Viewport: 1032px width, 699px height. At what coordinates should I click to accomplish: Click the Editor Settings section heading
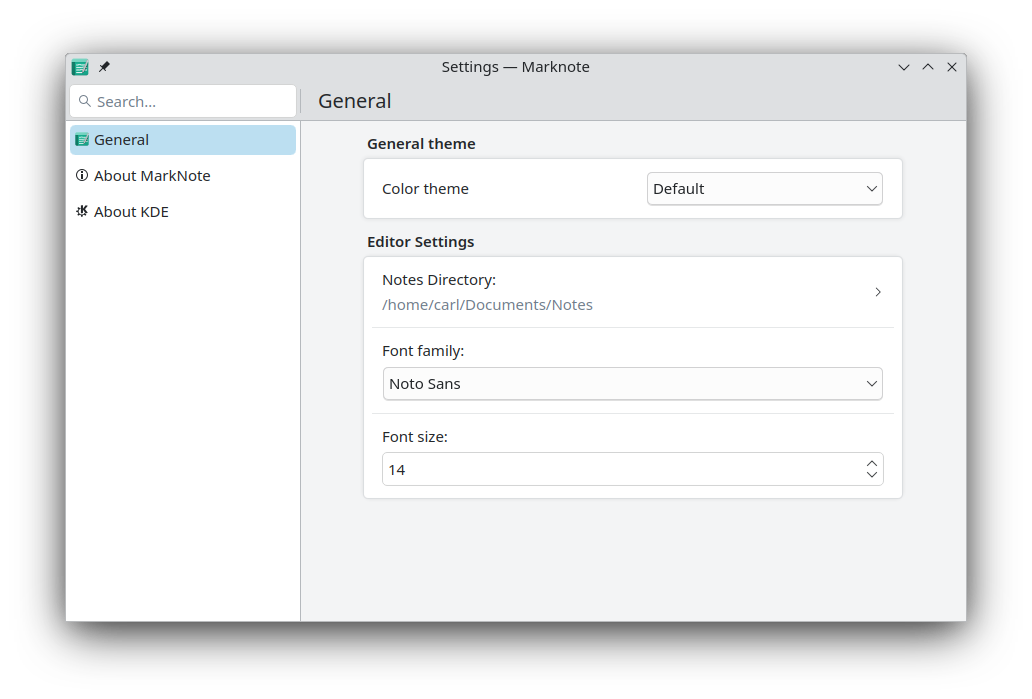(421, 242)
